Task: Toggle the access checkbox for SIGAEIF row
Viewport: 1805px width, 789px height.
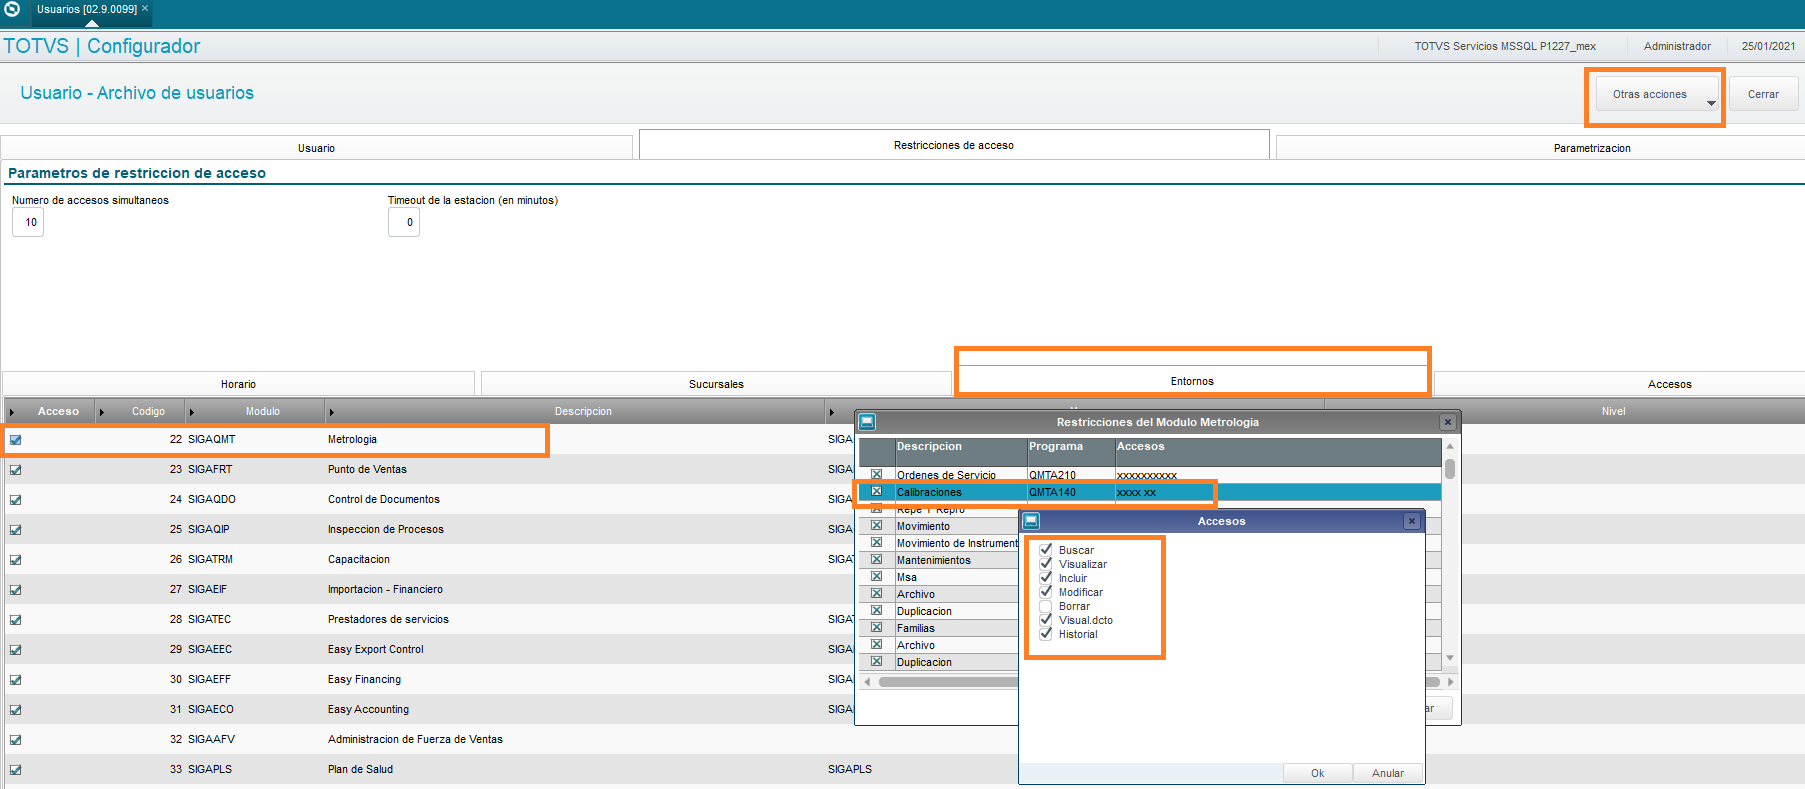Action: (x=15, y=590)
